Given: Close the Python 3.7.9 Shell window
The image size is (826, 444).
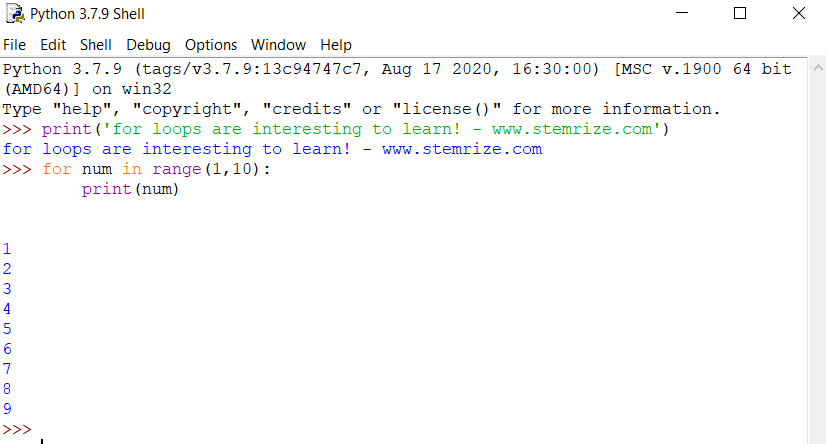Looking at the screenshot, I should [x=798, y=14].
